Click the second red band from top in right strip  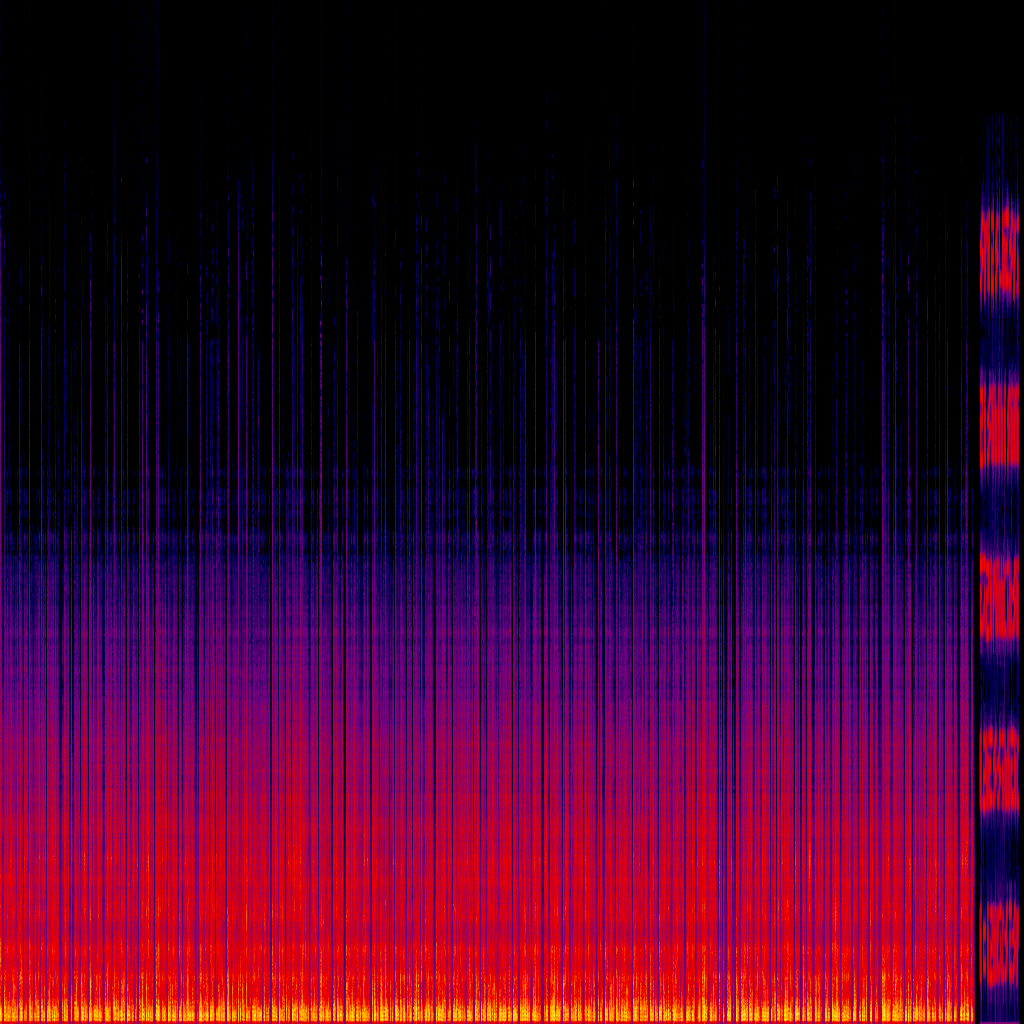tap(999, 425)
